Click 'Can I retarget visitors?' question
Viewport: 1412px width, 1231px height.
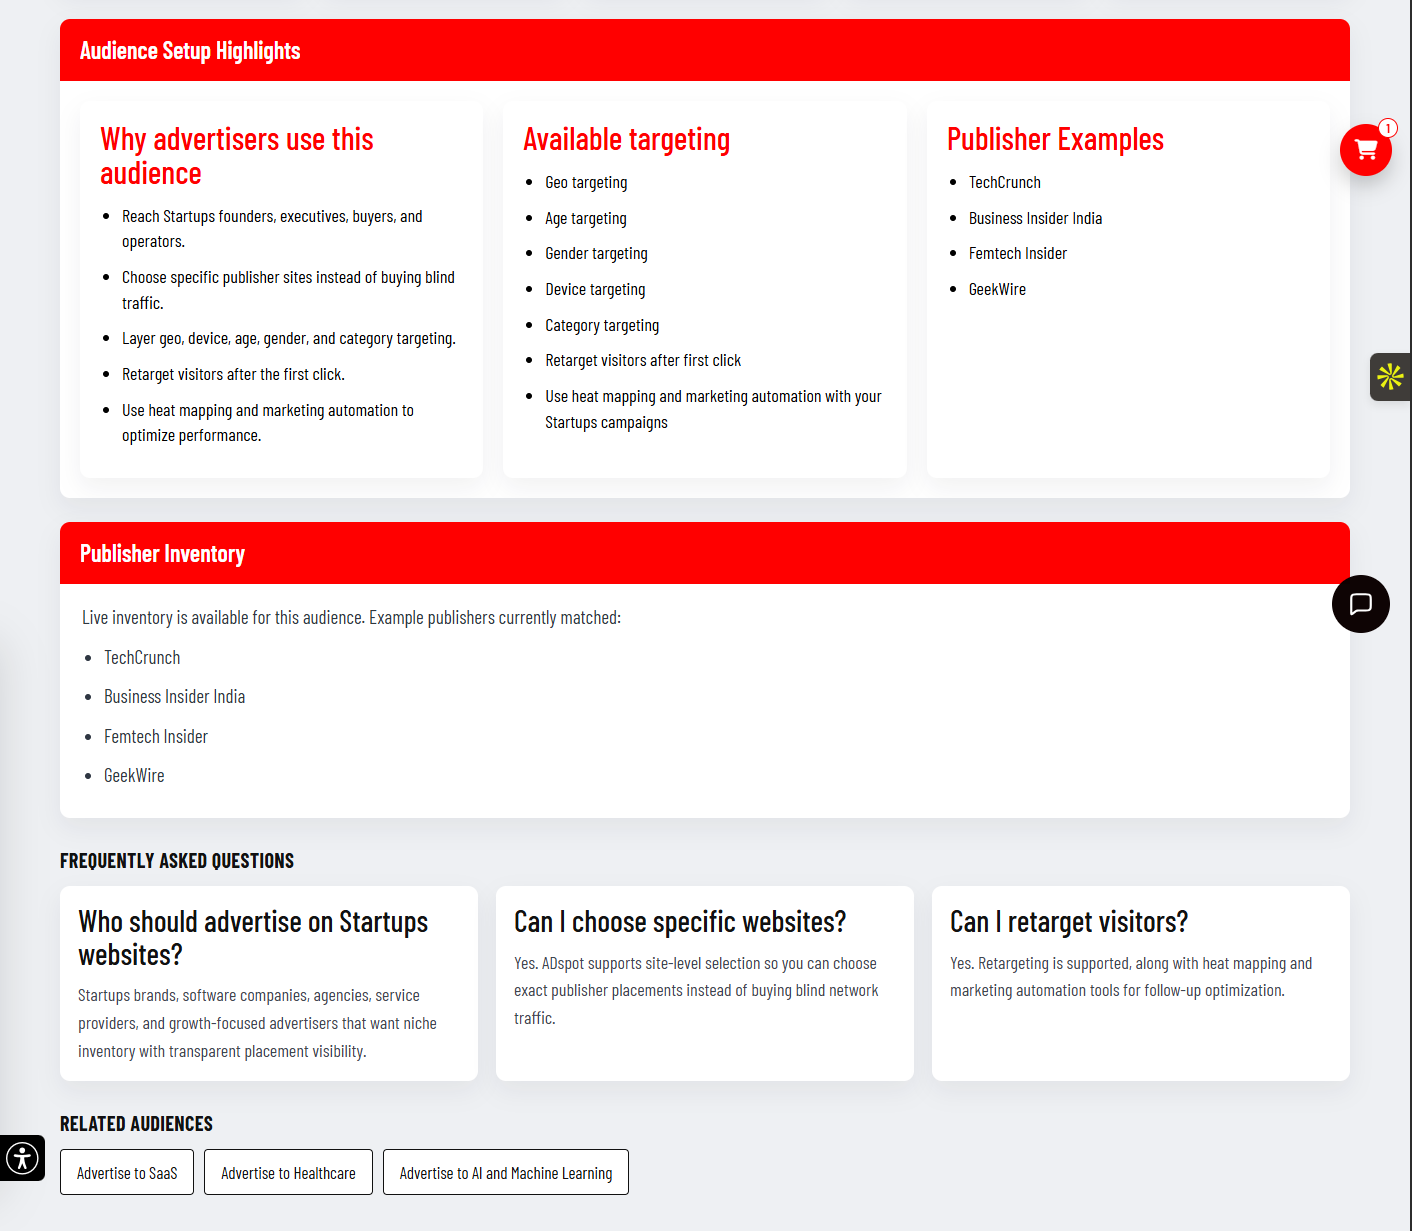[x=1069, y=921]
